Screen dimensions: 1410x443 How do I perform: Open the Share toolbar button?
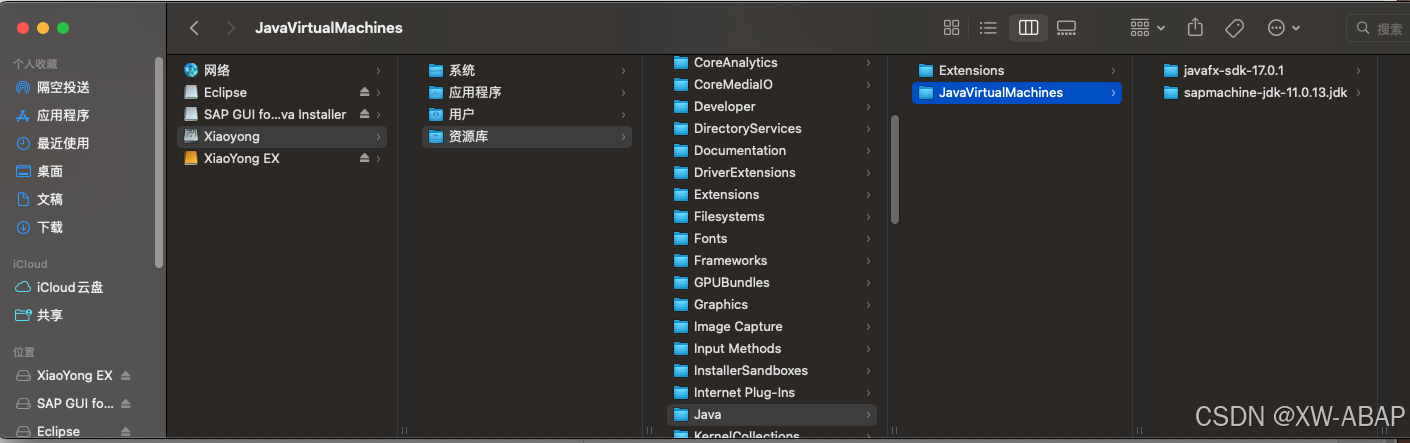[1195, 28]
